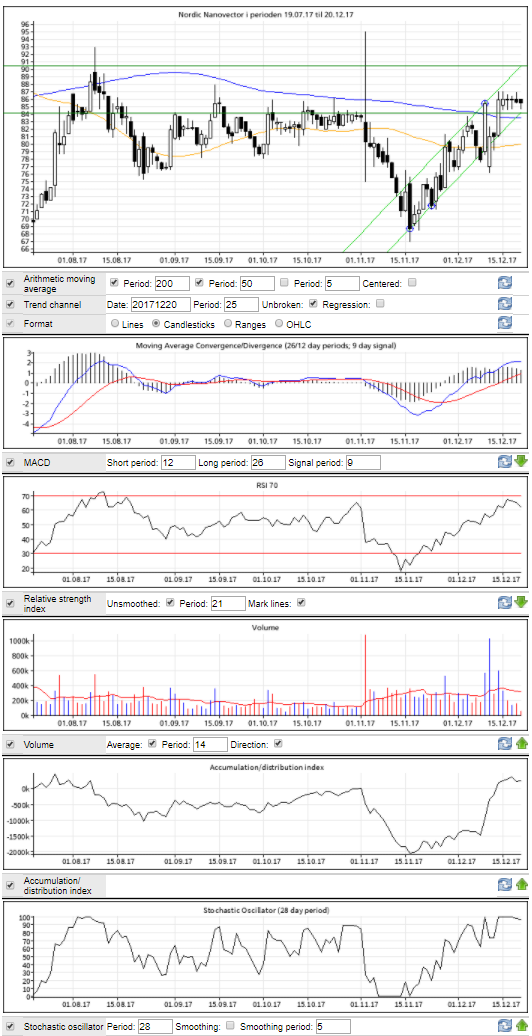Uncheck the Volume Direction checkbox
The image size is (532, 1036).
(278, 744)
